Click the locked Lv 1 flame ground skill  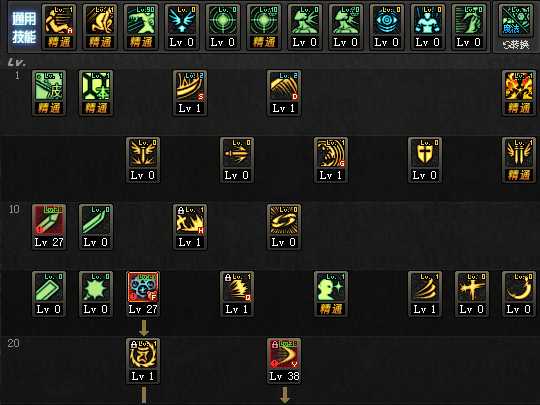tap(190, 227)
